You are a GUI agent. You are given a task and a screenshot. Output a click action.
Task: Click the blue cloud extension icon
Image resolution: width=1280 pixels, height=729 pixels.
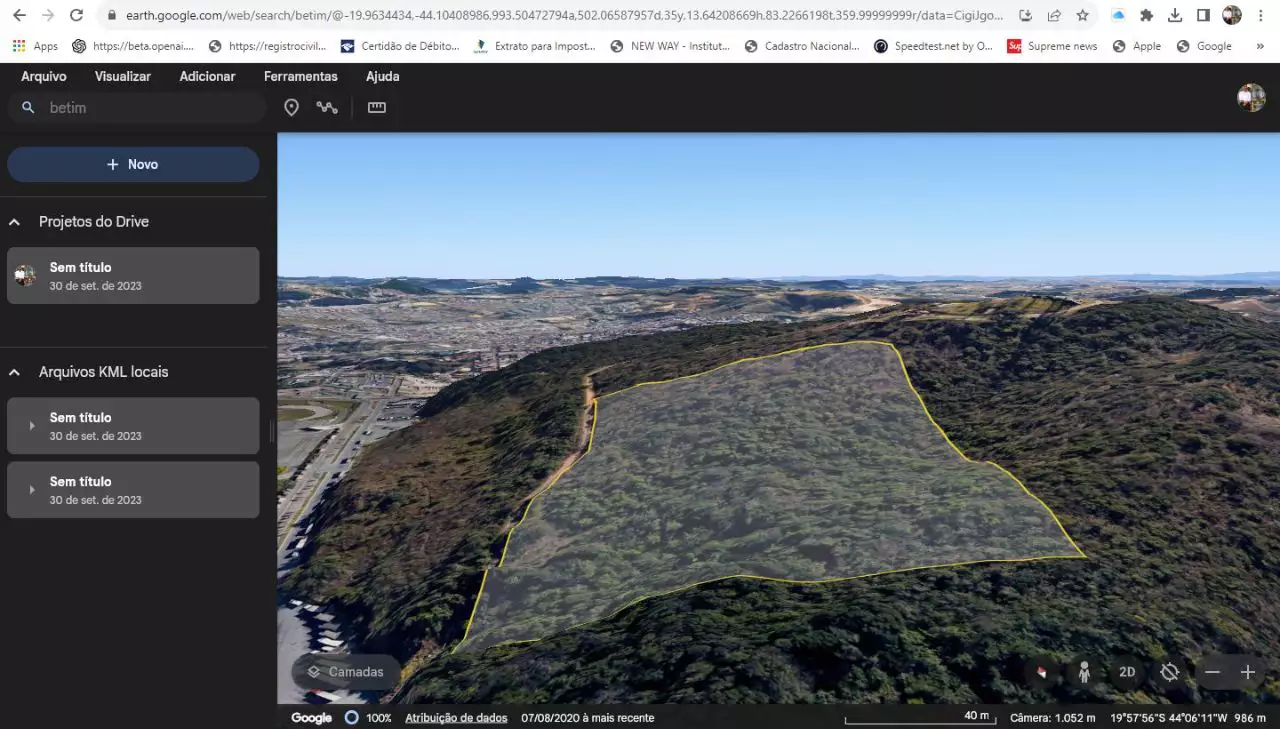[1118, 16]
